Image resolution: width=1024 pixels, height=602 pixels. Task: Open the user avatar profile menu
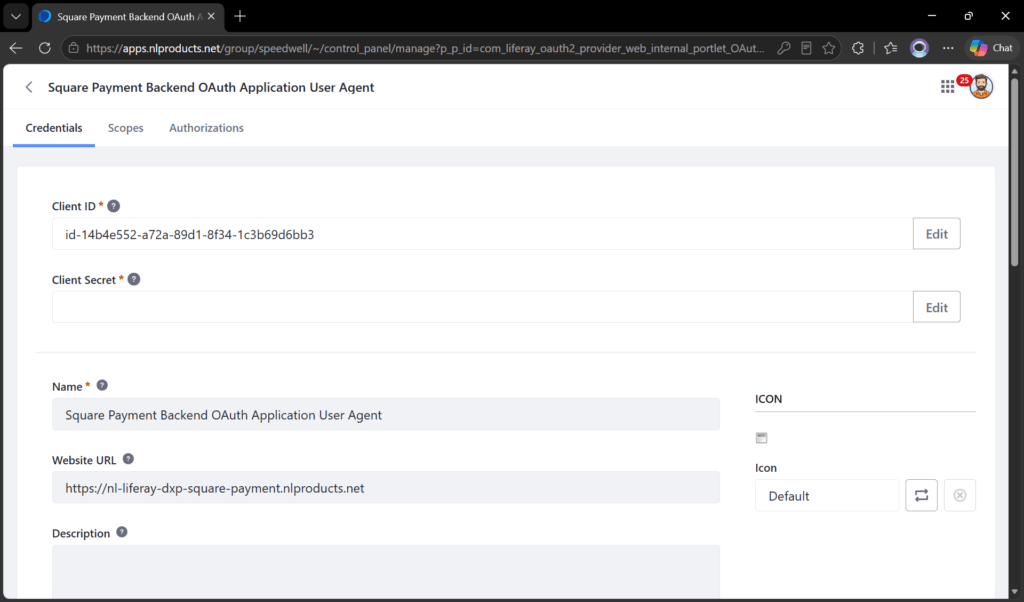(981, 86)
